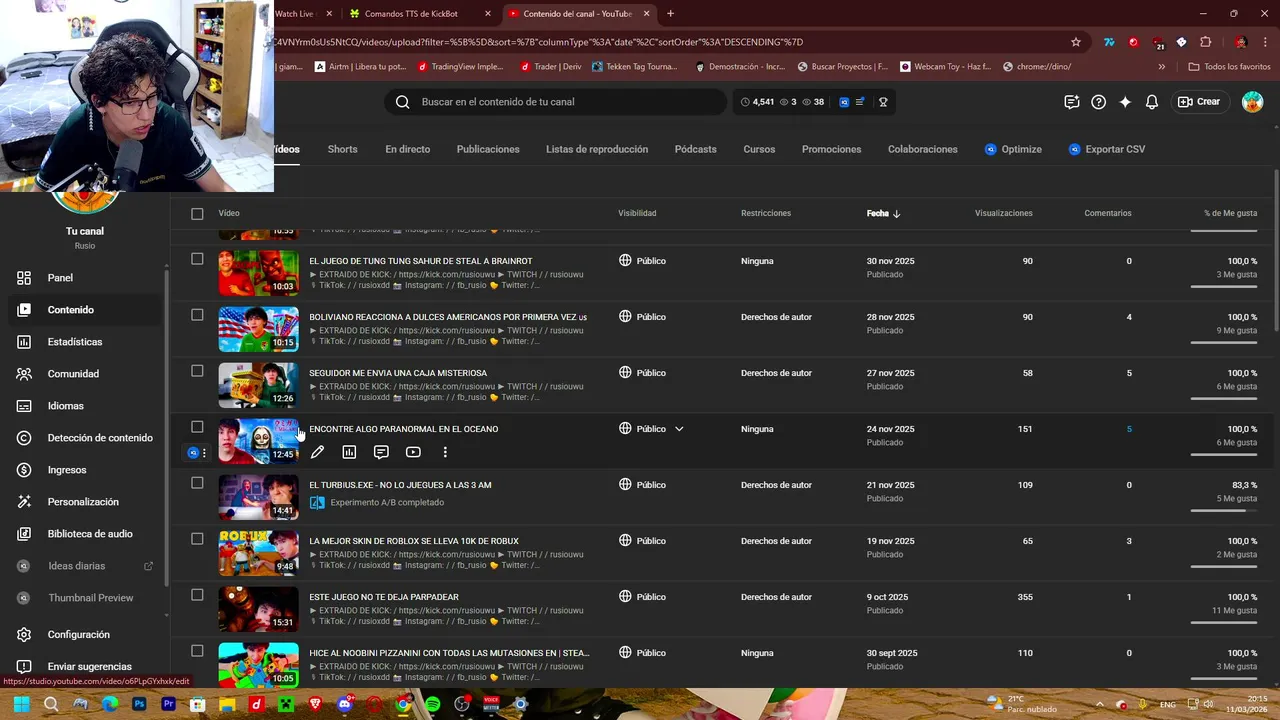Click the search box Buscar en el contenido de tu canal
This screenshot has width=1280, height=720.
[556, 102]
